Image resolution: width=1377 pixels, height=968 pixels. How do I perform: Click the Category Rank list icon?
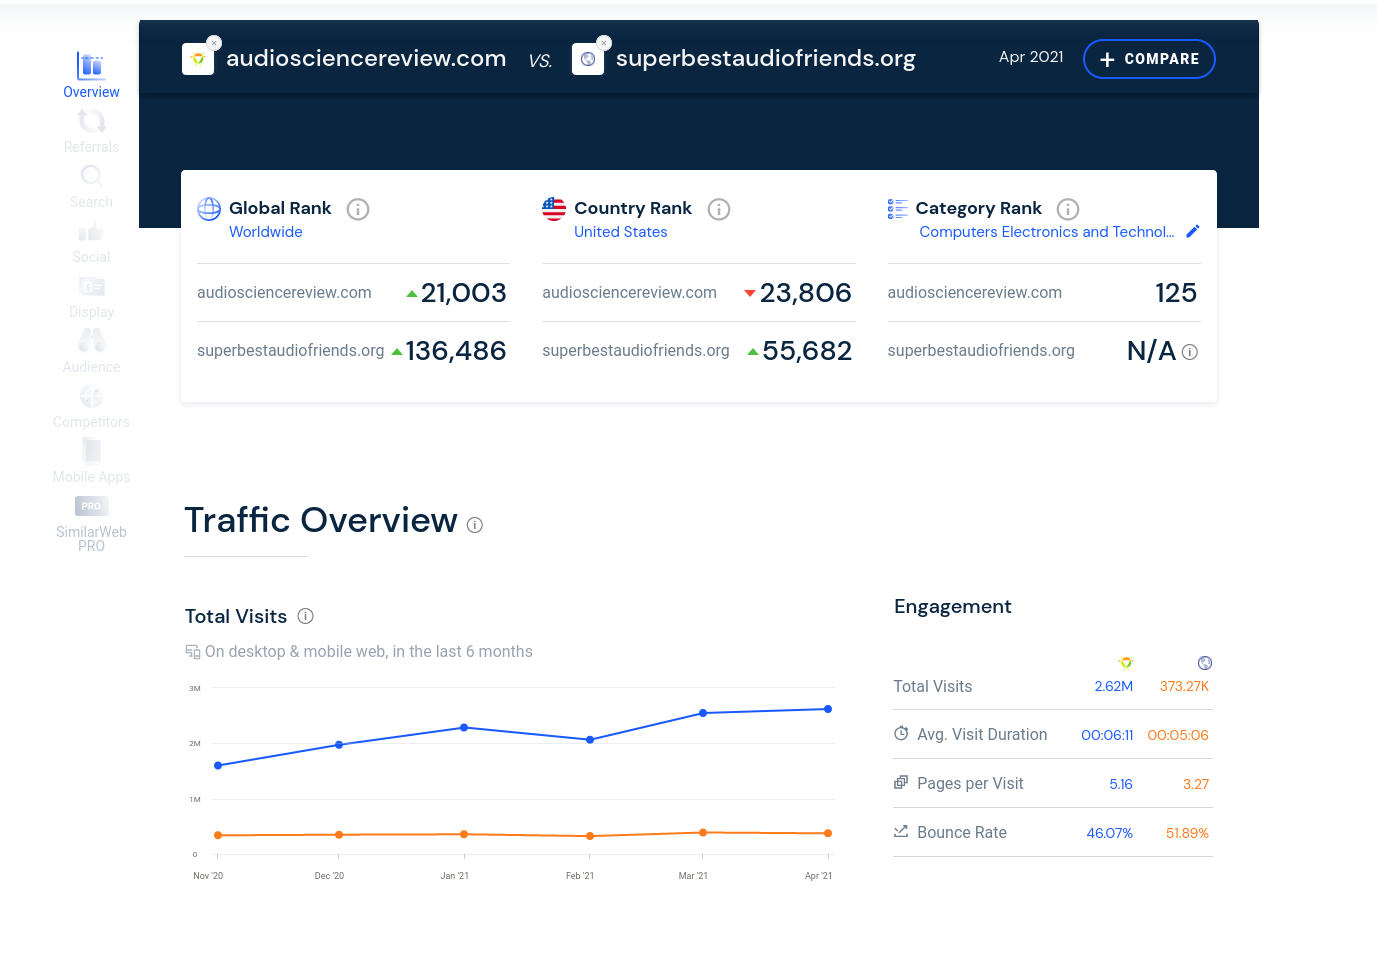pyautogui.click(x=898, y=209)
